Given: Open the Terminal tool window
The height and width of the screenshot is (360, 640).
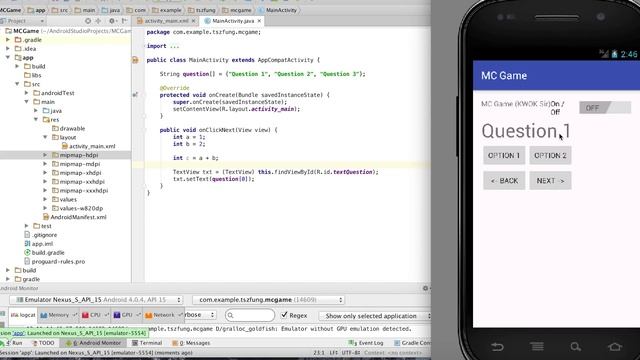Looking at the screenshot, I should pos(147,343).
